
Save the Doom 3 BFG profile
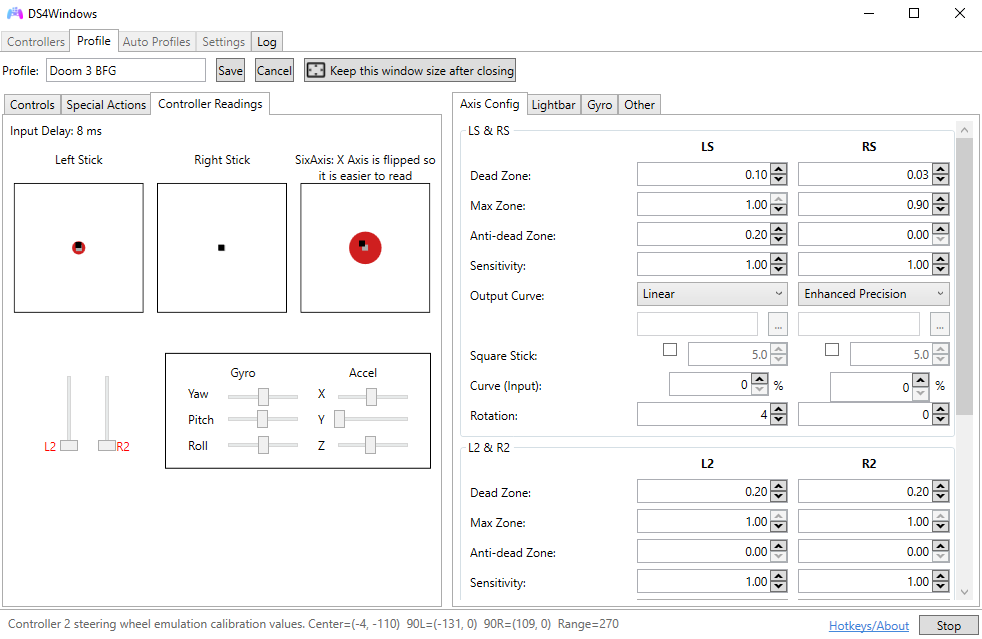[230, 70]
